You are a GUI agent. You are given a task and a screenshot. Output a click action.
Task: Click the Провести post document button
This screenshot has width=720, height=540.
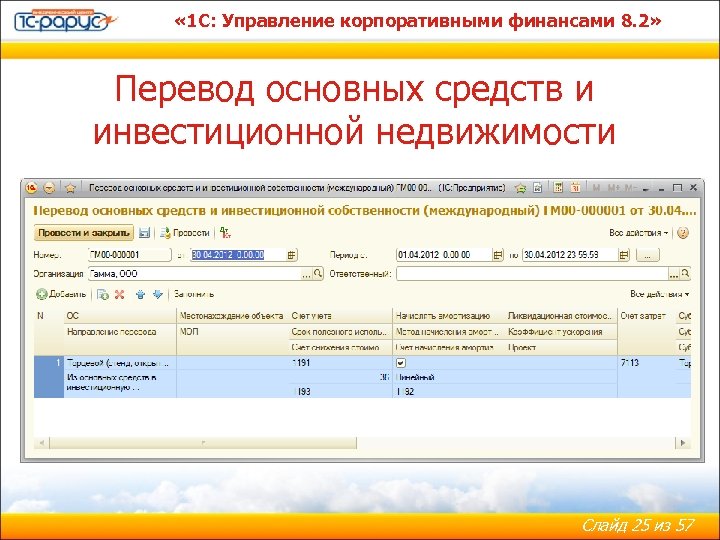pyautogui.click(x=185, y=233)
